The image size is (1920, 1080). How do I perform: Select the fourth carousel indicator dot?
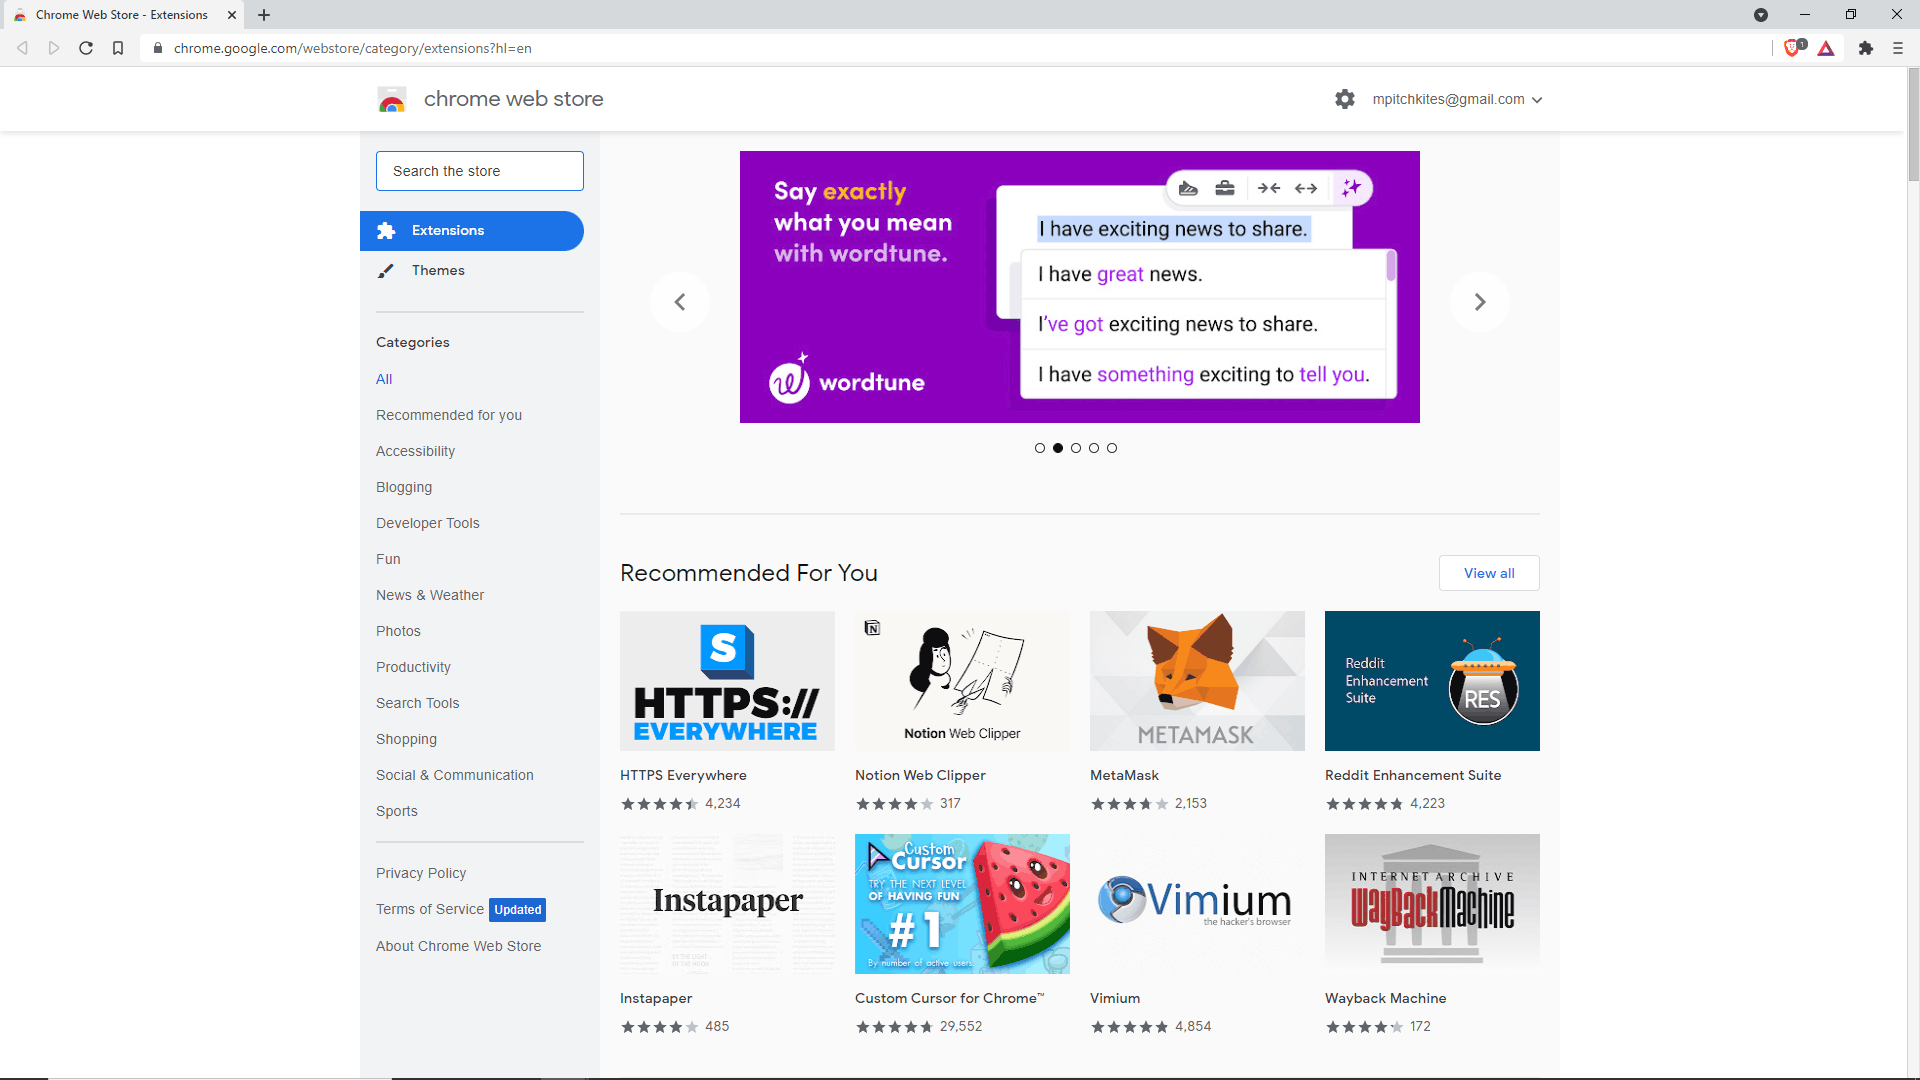(x=1094, y=448)
